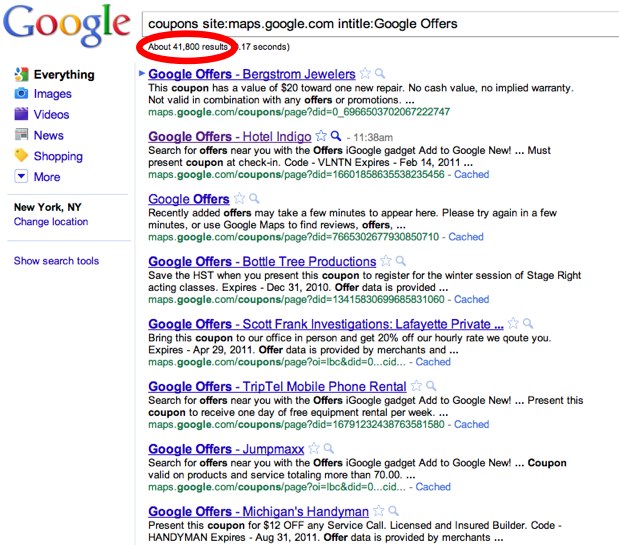Click the Shopping tag icon
Screen dimensions: 619x545
coord(21,155)
